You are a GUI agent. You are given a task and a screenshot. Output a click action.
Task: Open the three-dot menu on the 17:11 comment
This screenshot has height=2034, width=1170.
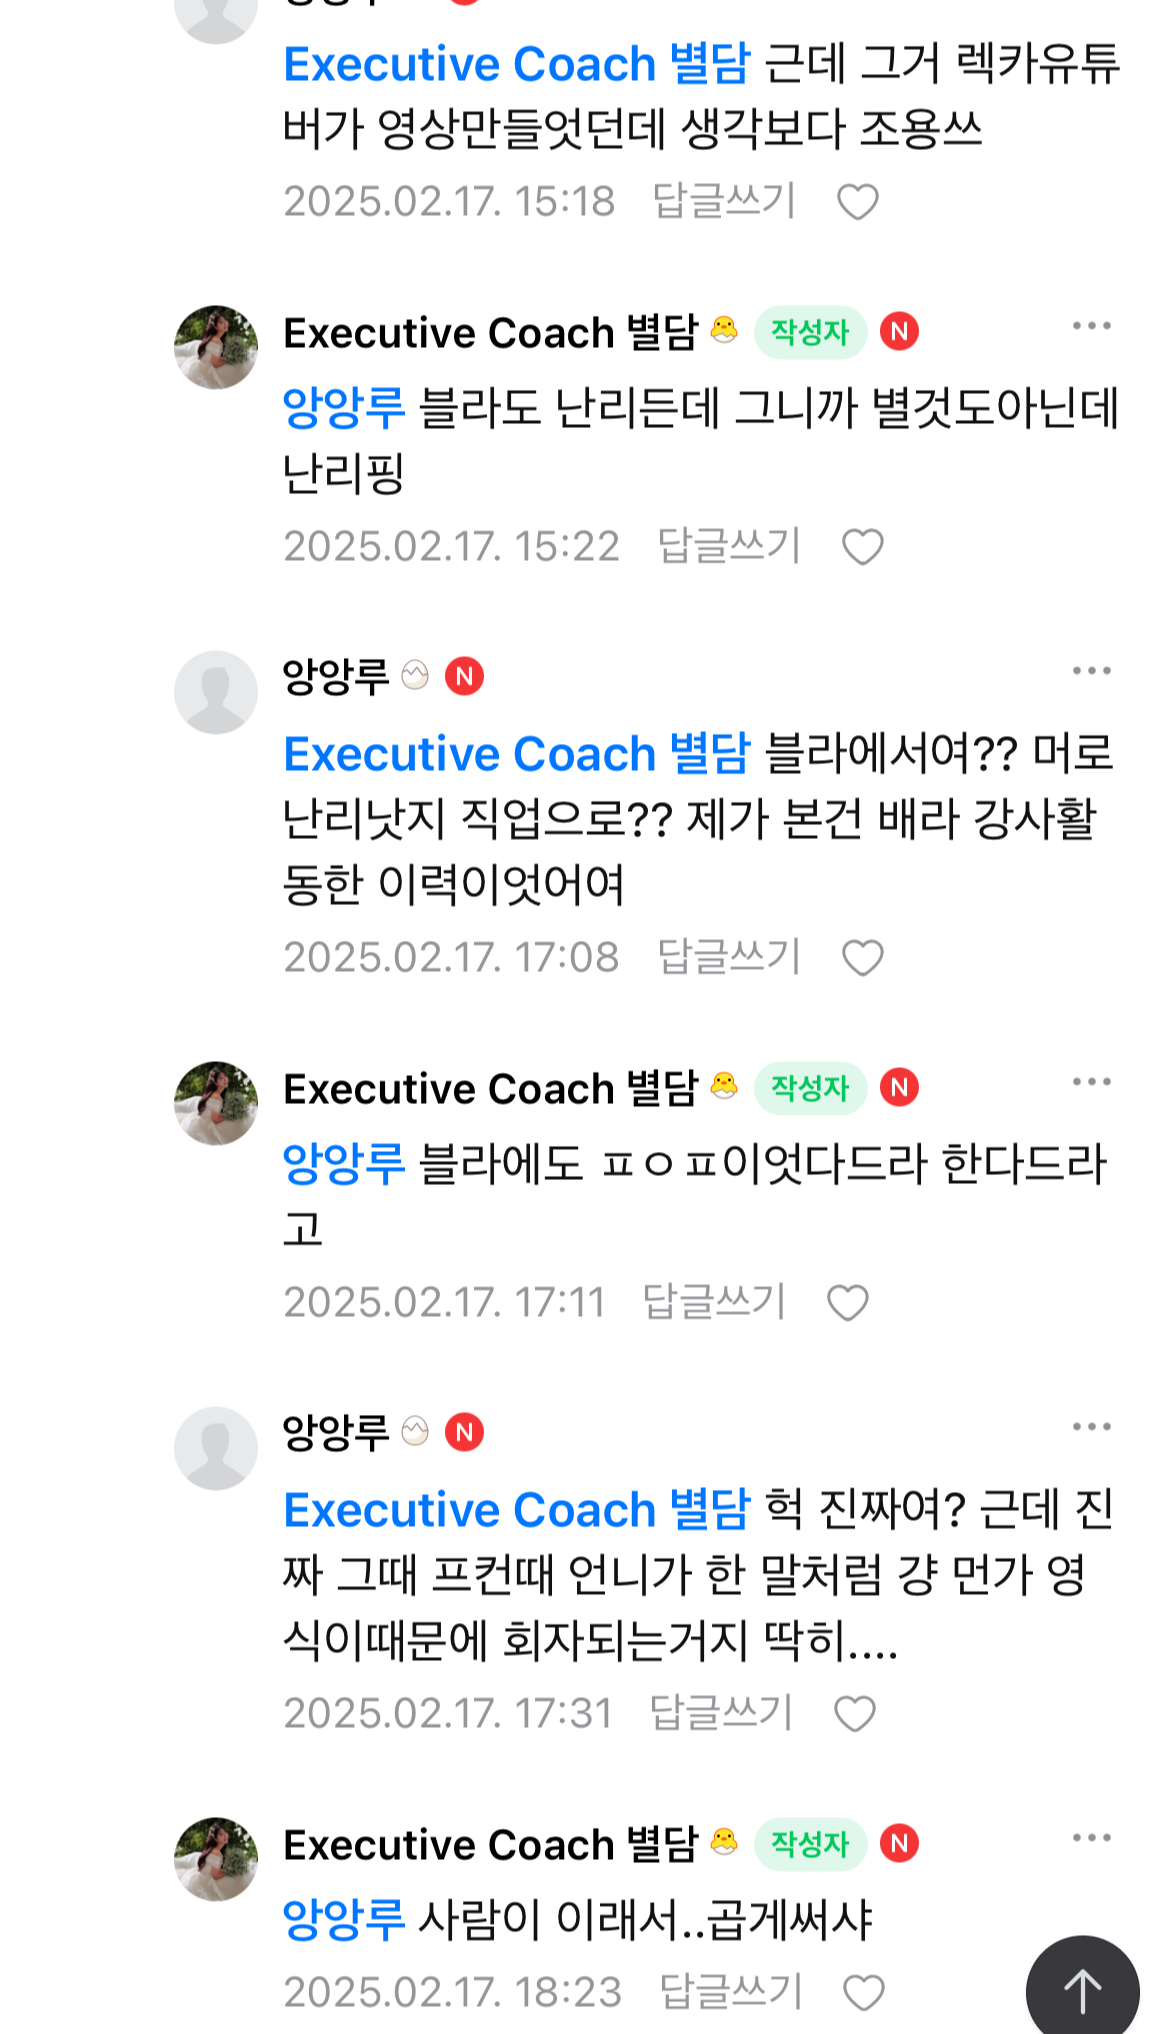[1091, 1082]
